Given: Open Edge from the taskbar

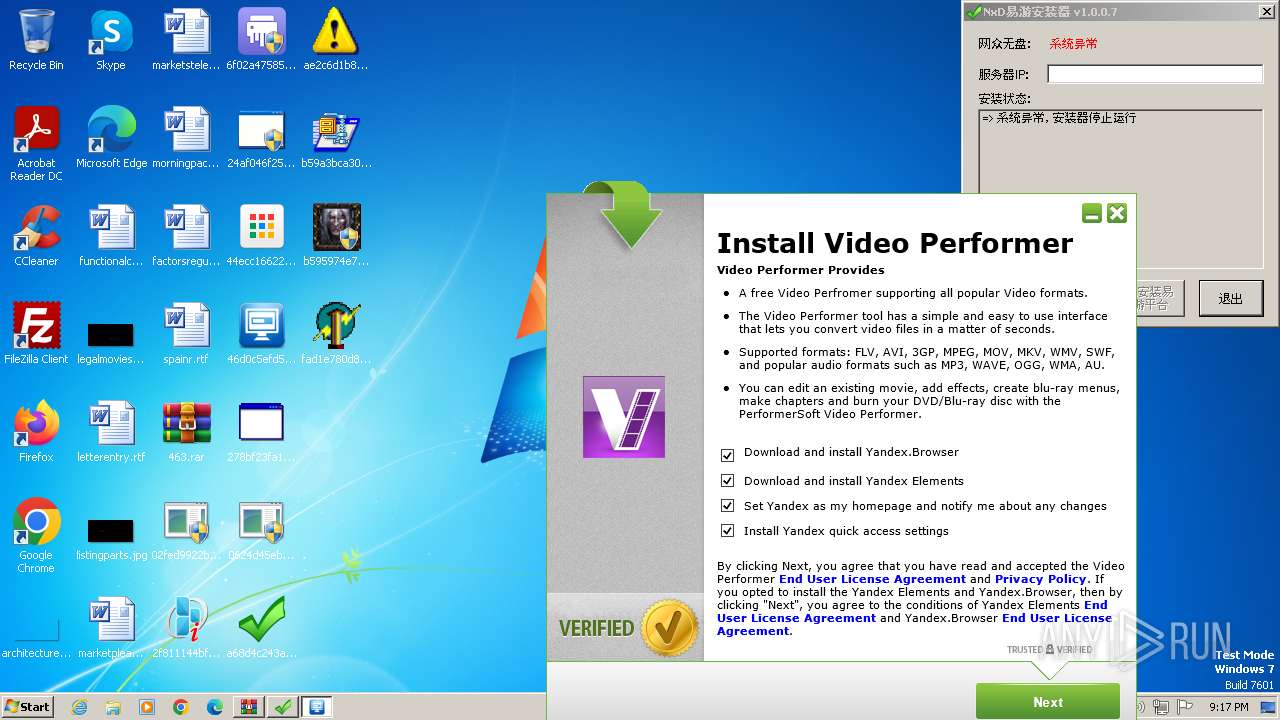Looking at the screenshot, I should coord(215,707).
